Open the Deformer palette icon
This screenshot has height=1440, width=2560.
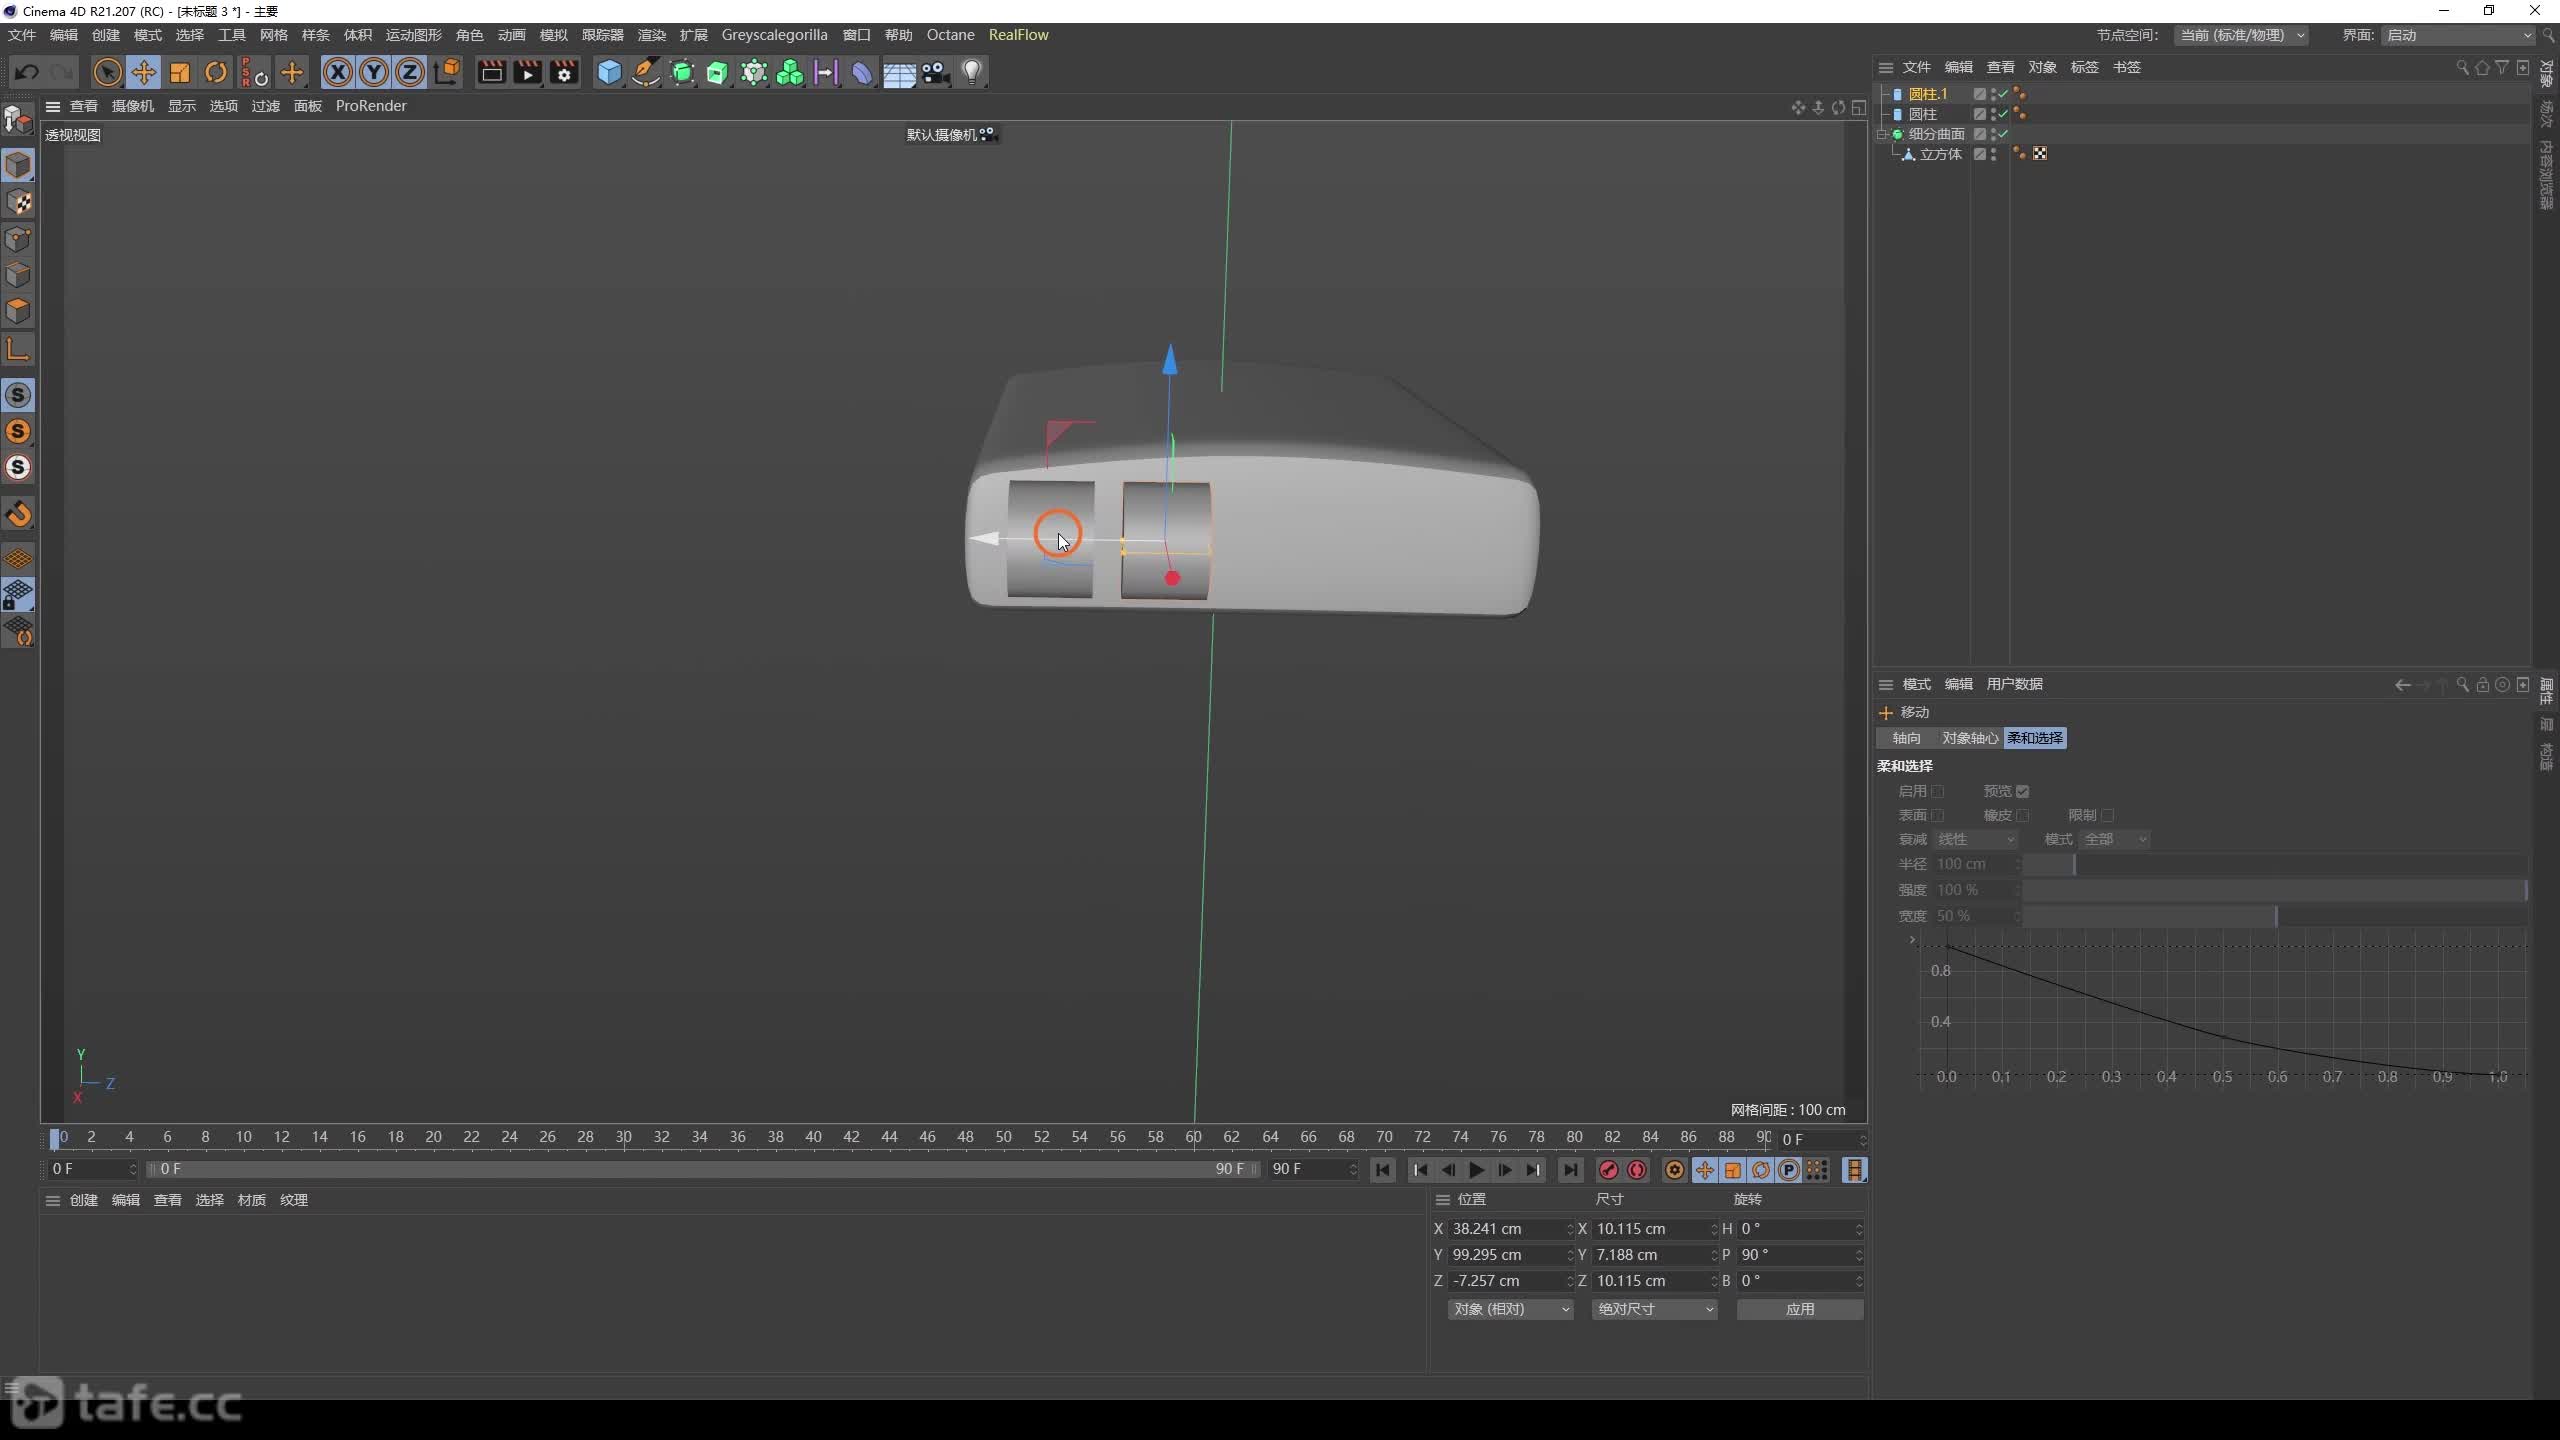[x=862, y=72]
